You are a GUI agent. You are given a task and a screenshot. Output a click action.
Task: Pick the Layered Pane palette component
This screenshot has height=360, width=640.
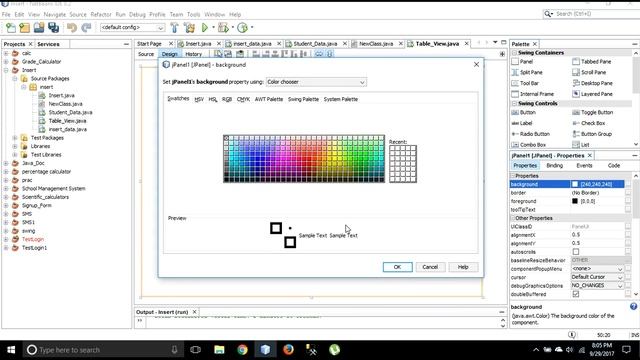[592, 94]
